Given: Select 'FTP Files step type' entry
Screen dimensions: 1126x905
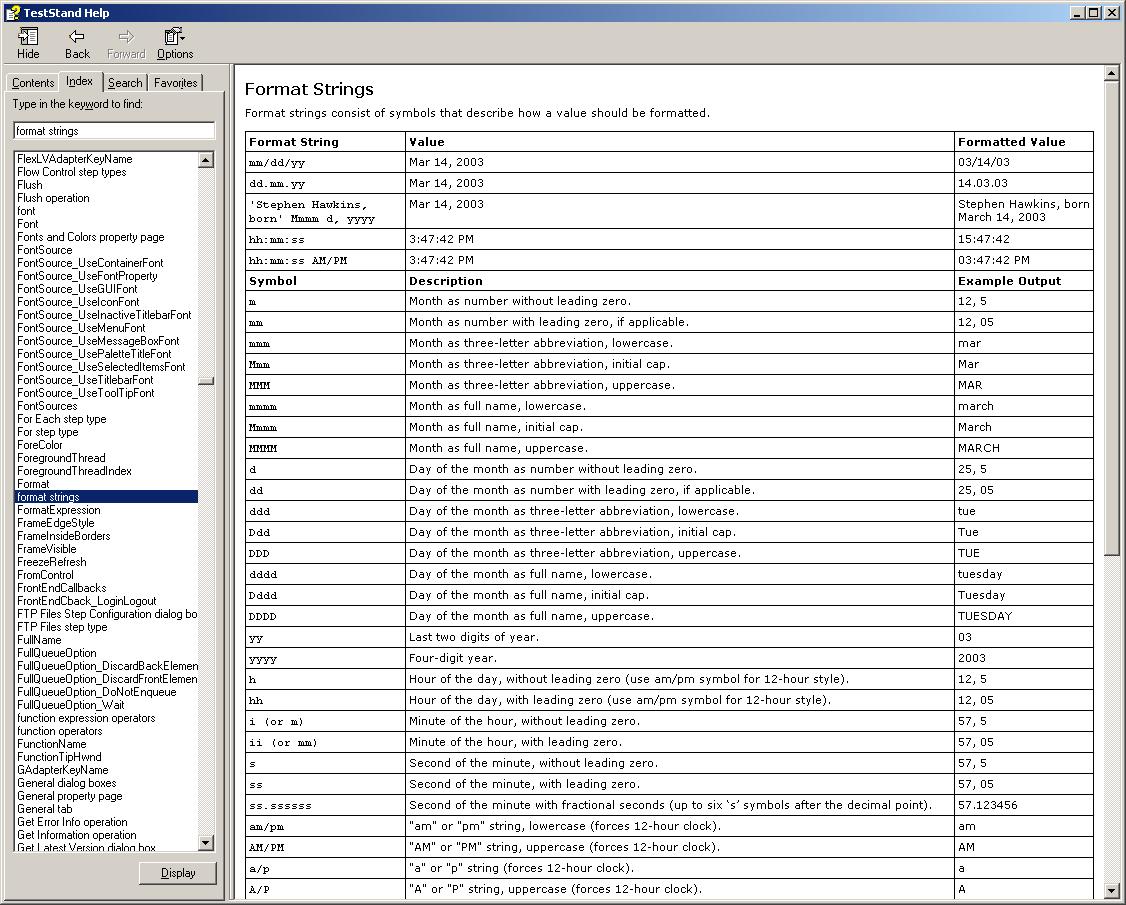Looking at the screenshot, I should pyautogui.click(x=62, y=627).
